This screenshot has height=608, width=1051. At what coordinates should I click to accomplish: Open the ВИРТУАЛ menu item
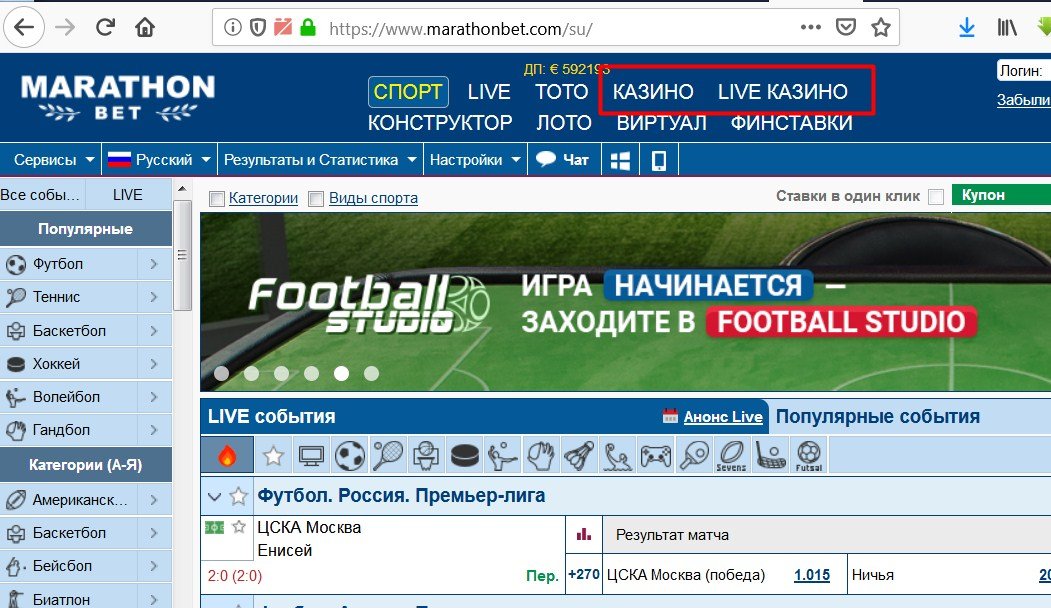click(x=662, y=123)
